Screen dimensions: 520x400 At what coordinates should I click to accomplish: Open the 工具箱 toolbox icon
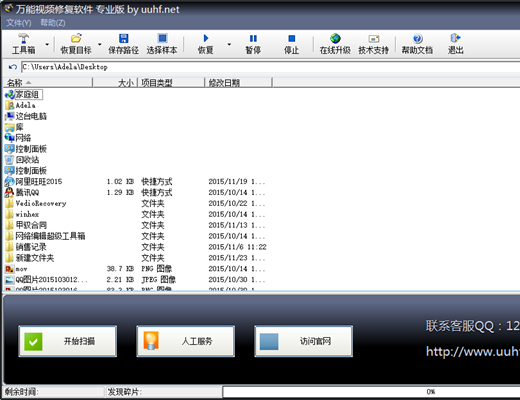[x=24, y=39]
